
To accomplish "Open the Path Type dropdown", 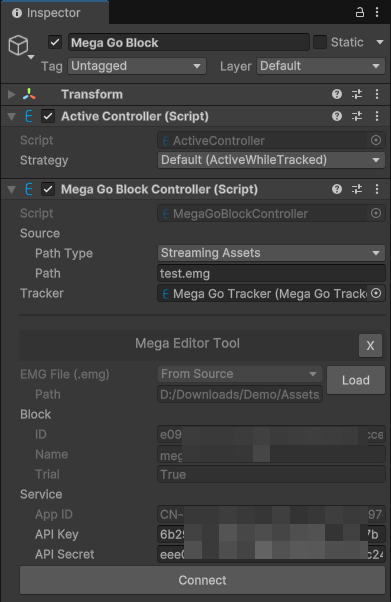I will pyautogui.click(x=271, y=253).
